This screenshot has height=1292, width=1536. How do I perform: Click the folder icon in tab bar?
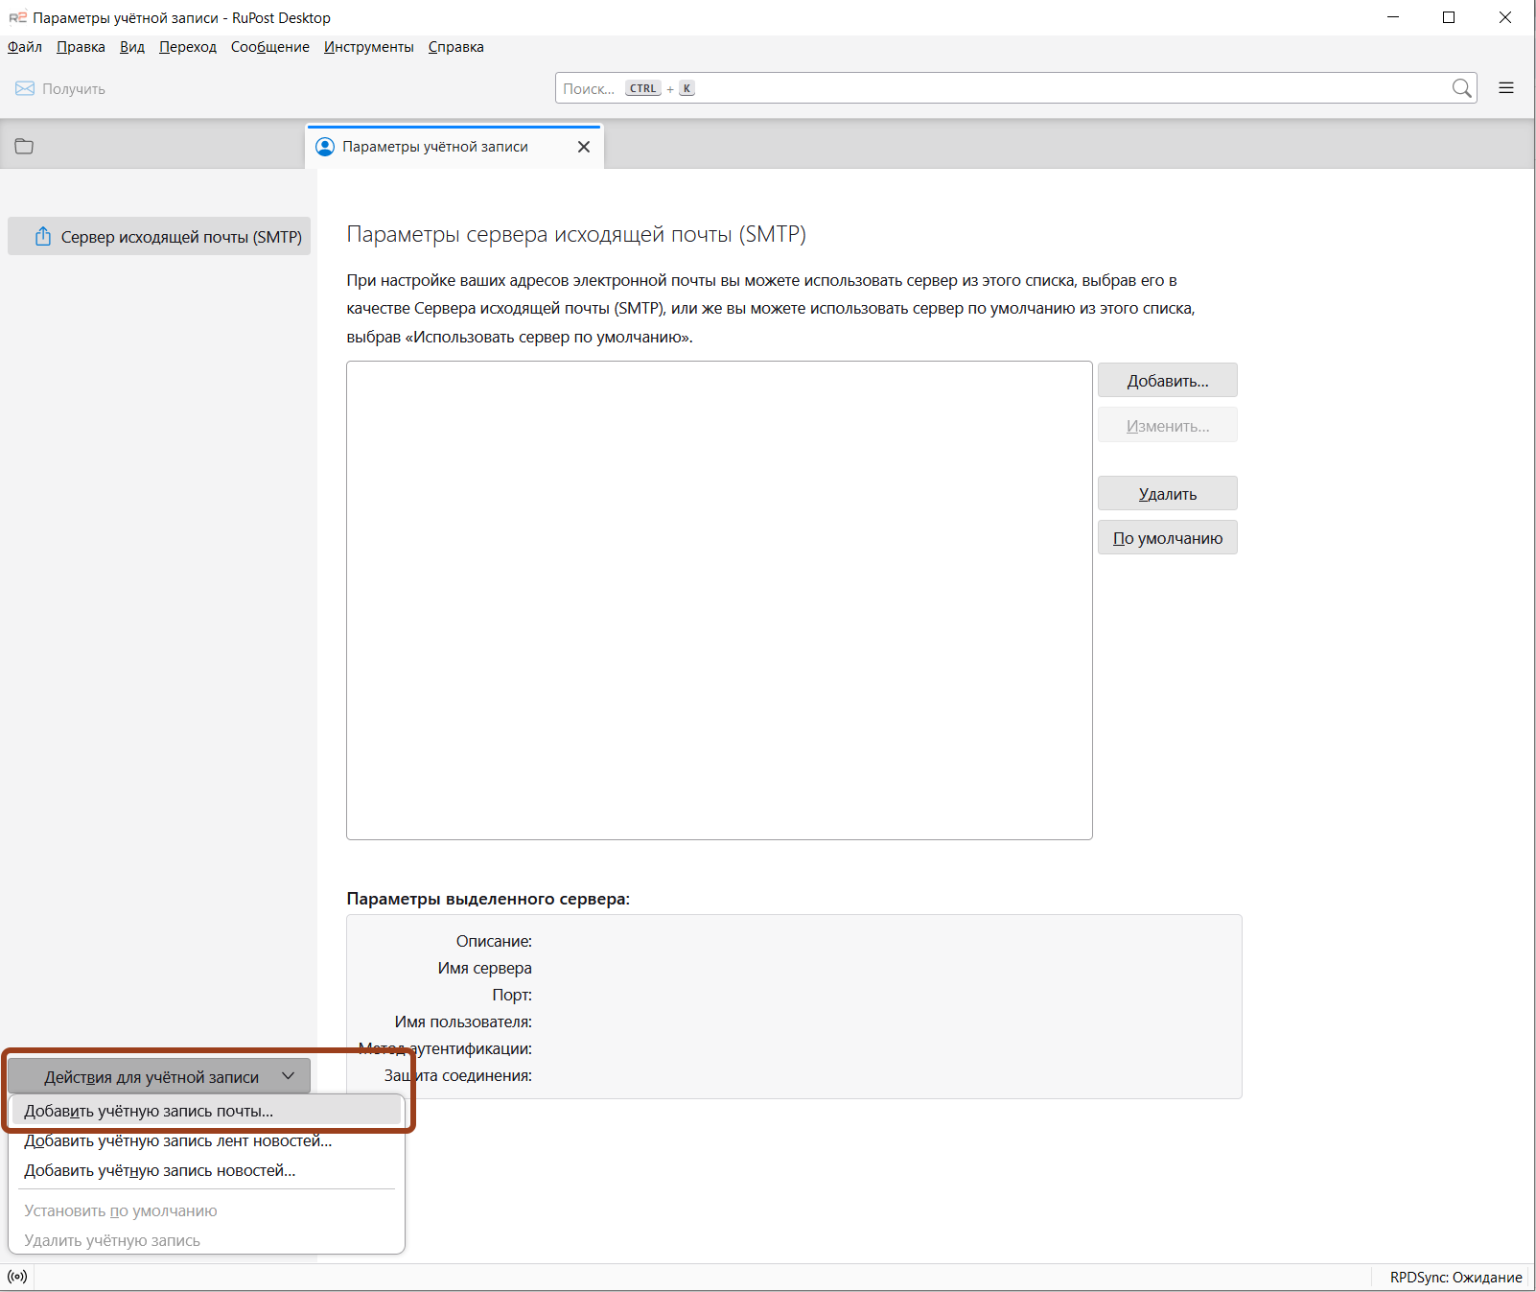(24, 147)
